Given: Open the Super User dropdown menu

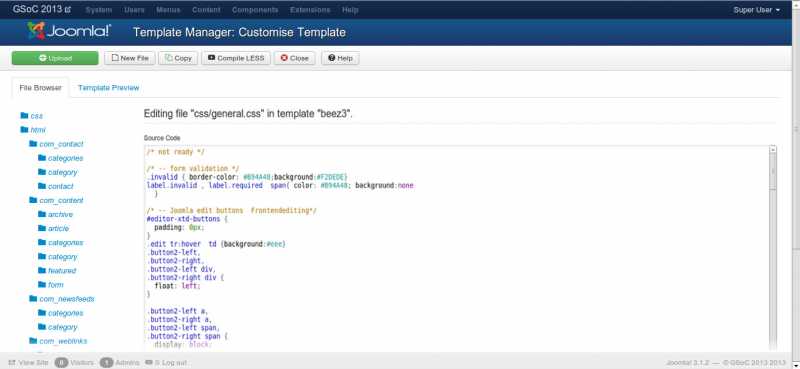Looking at the screenshot, I should [x=757, y=10].
